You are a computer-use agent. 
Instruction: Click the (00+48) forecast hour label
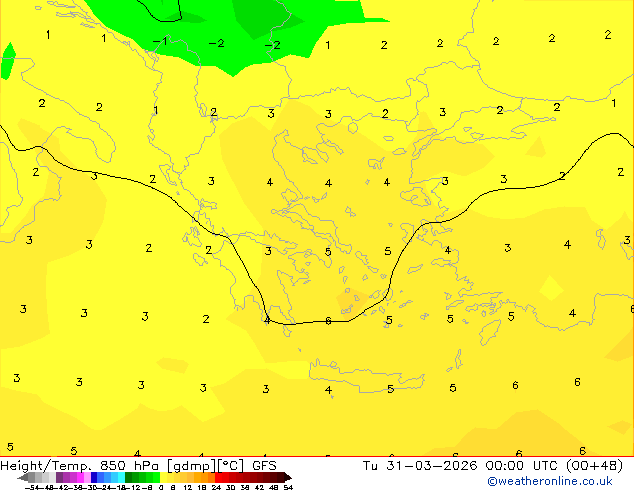pyautogui.click(x=594, y=466)
